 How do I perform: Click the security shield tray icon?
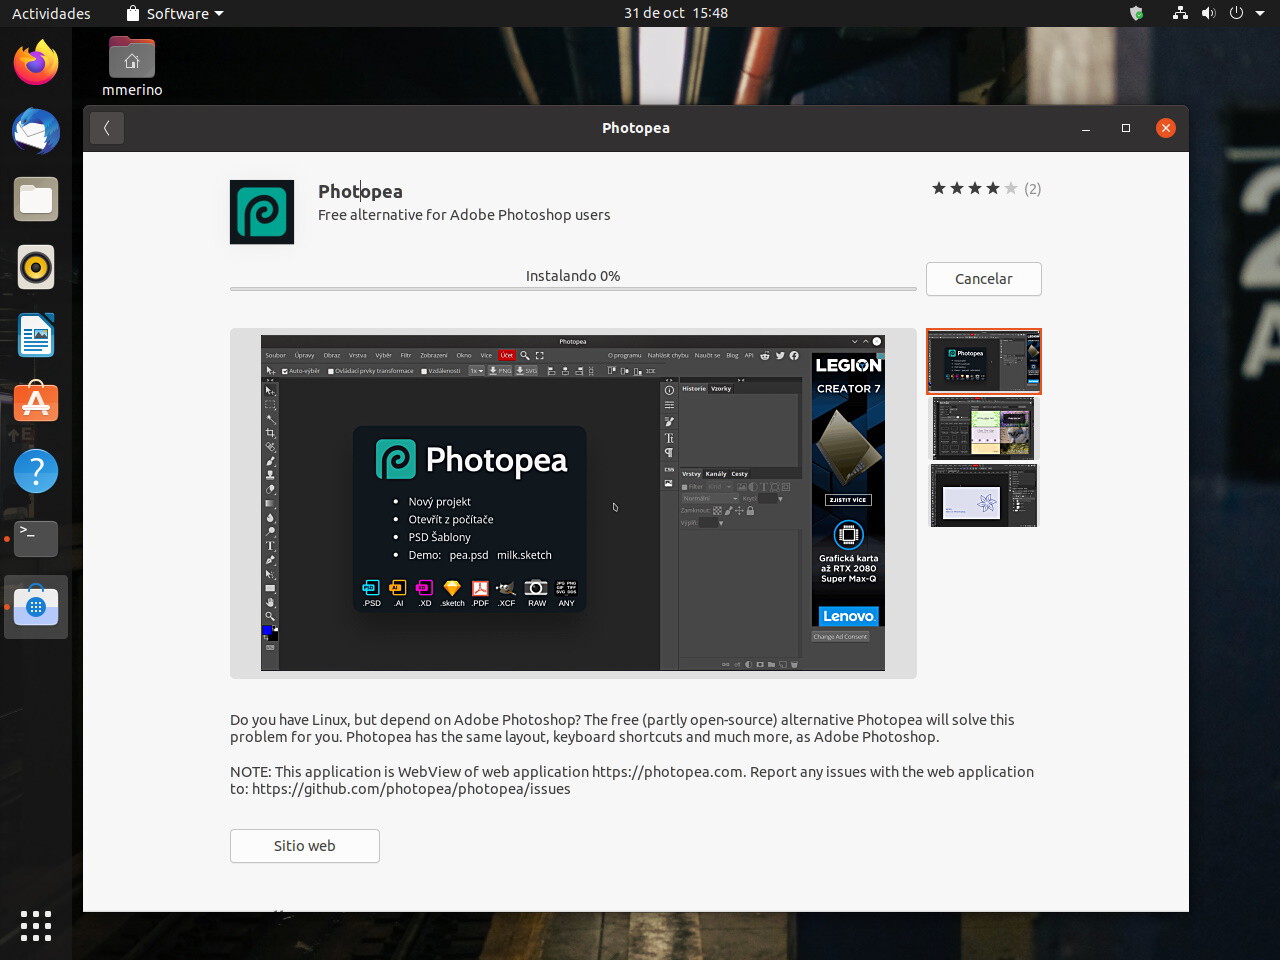1136,13
